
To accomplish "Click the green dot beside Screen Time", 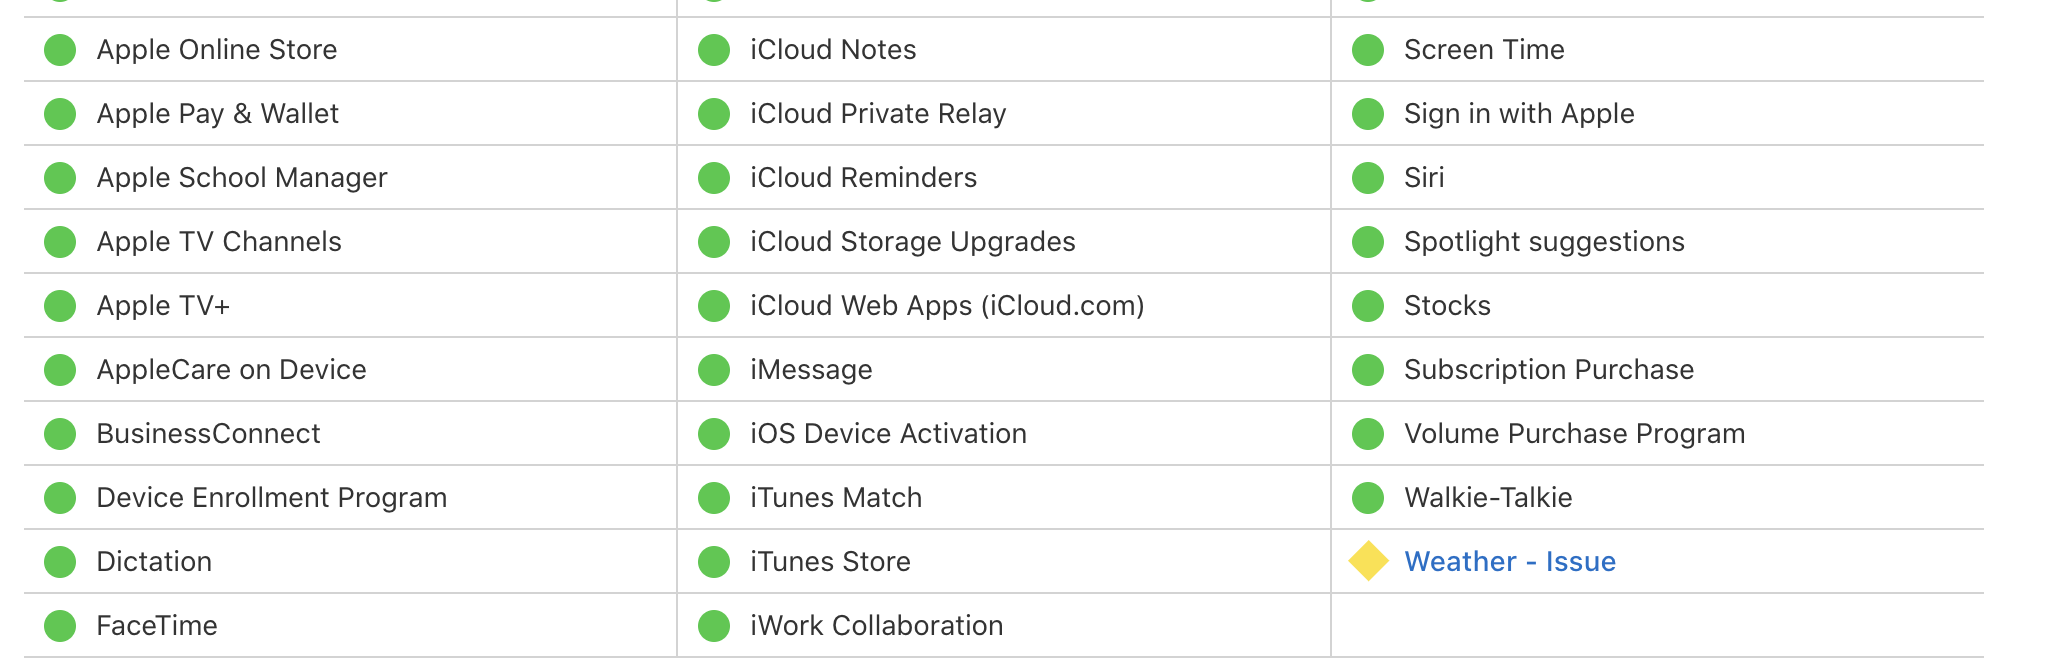I will click(x=1368, y=50).
